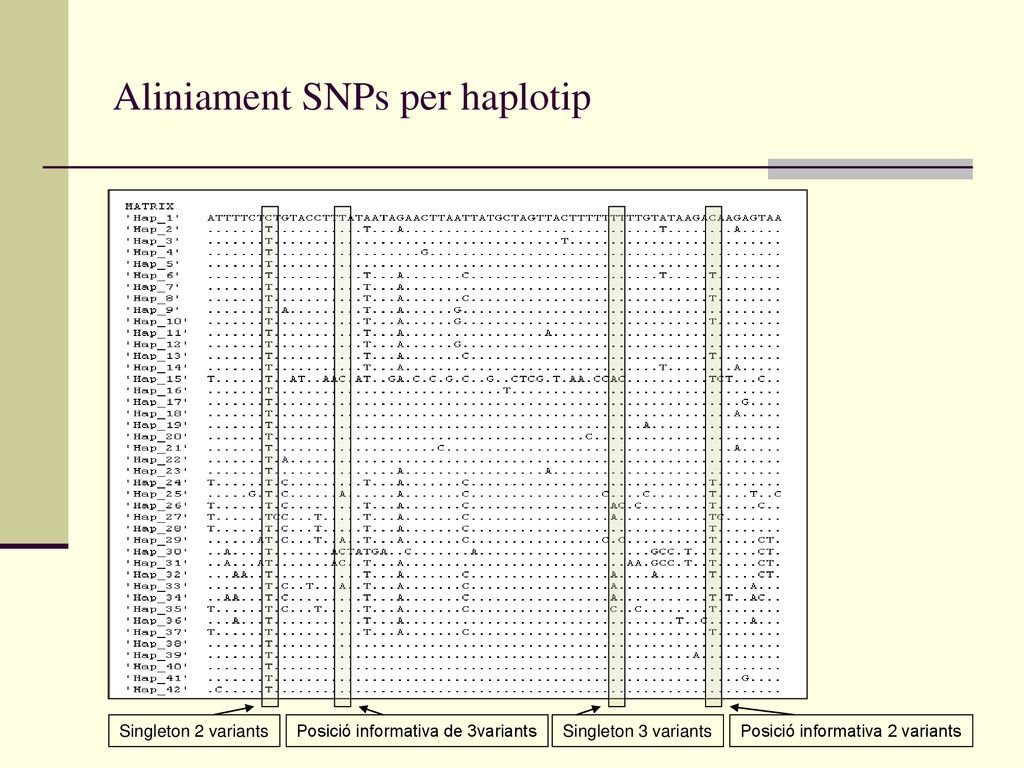
Task: Choose the 'Hap_17' row label
Action: pos(156,402)
